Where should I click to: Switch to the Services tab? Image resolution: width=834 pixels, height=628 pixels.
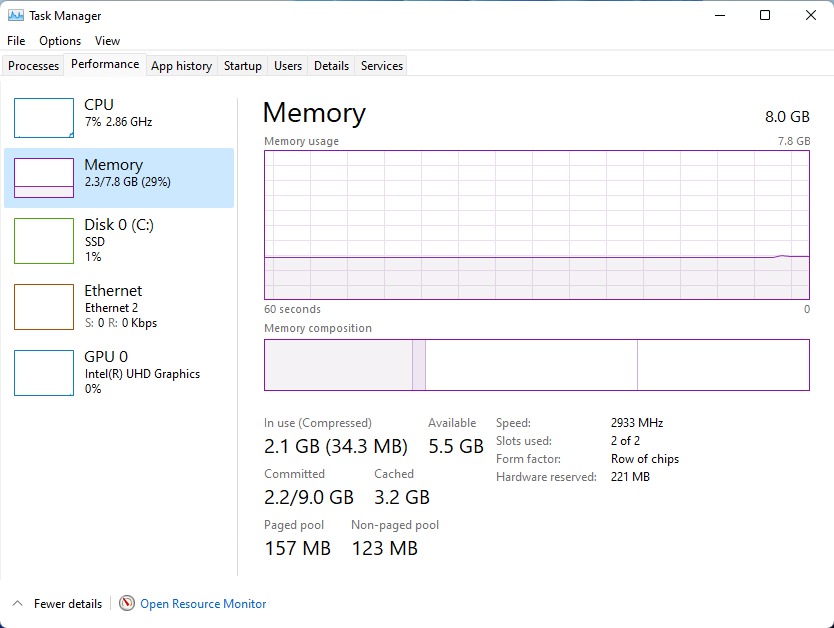click(x=382, y=66)
